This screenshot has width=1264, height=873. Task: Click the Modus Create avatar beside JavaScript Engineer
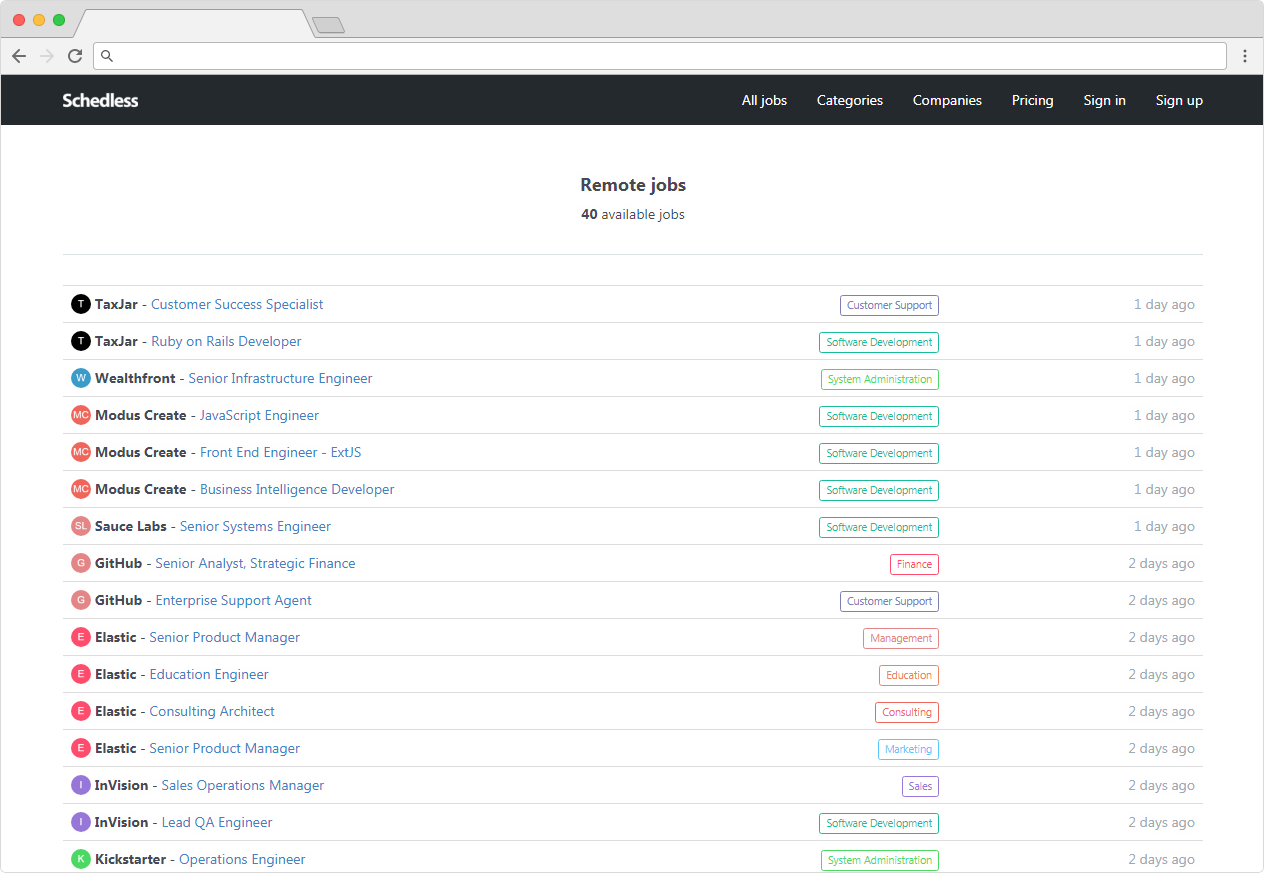[x=81, y=415]
